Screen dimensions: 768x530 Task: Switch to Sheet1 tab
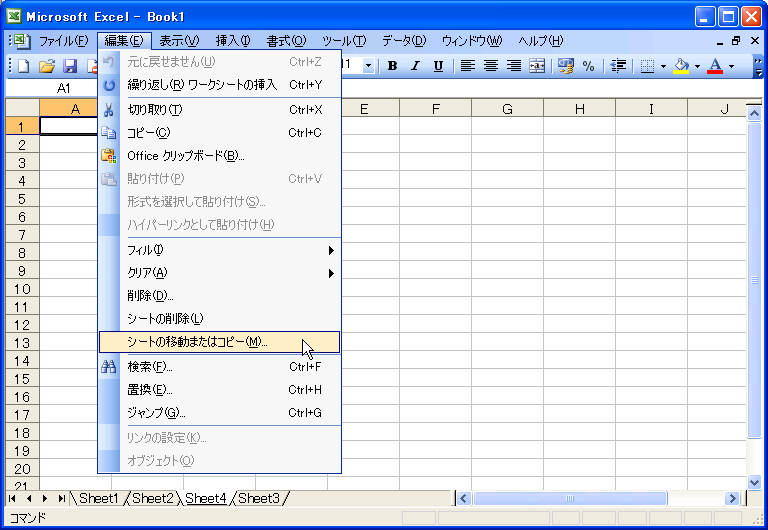[98, 499]
